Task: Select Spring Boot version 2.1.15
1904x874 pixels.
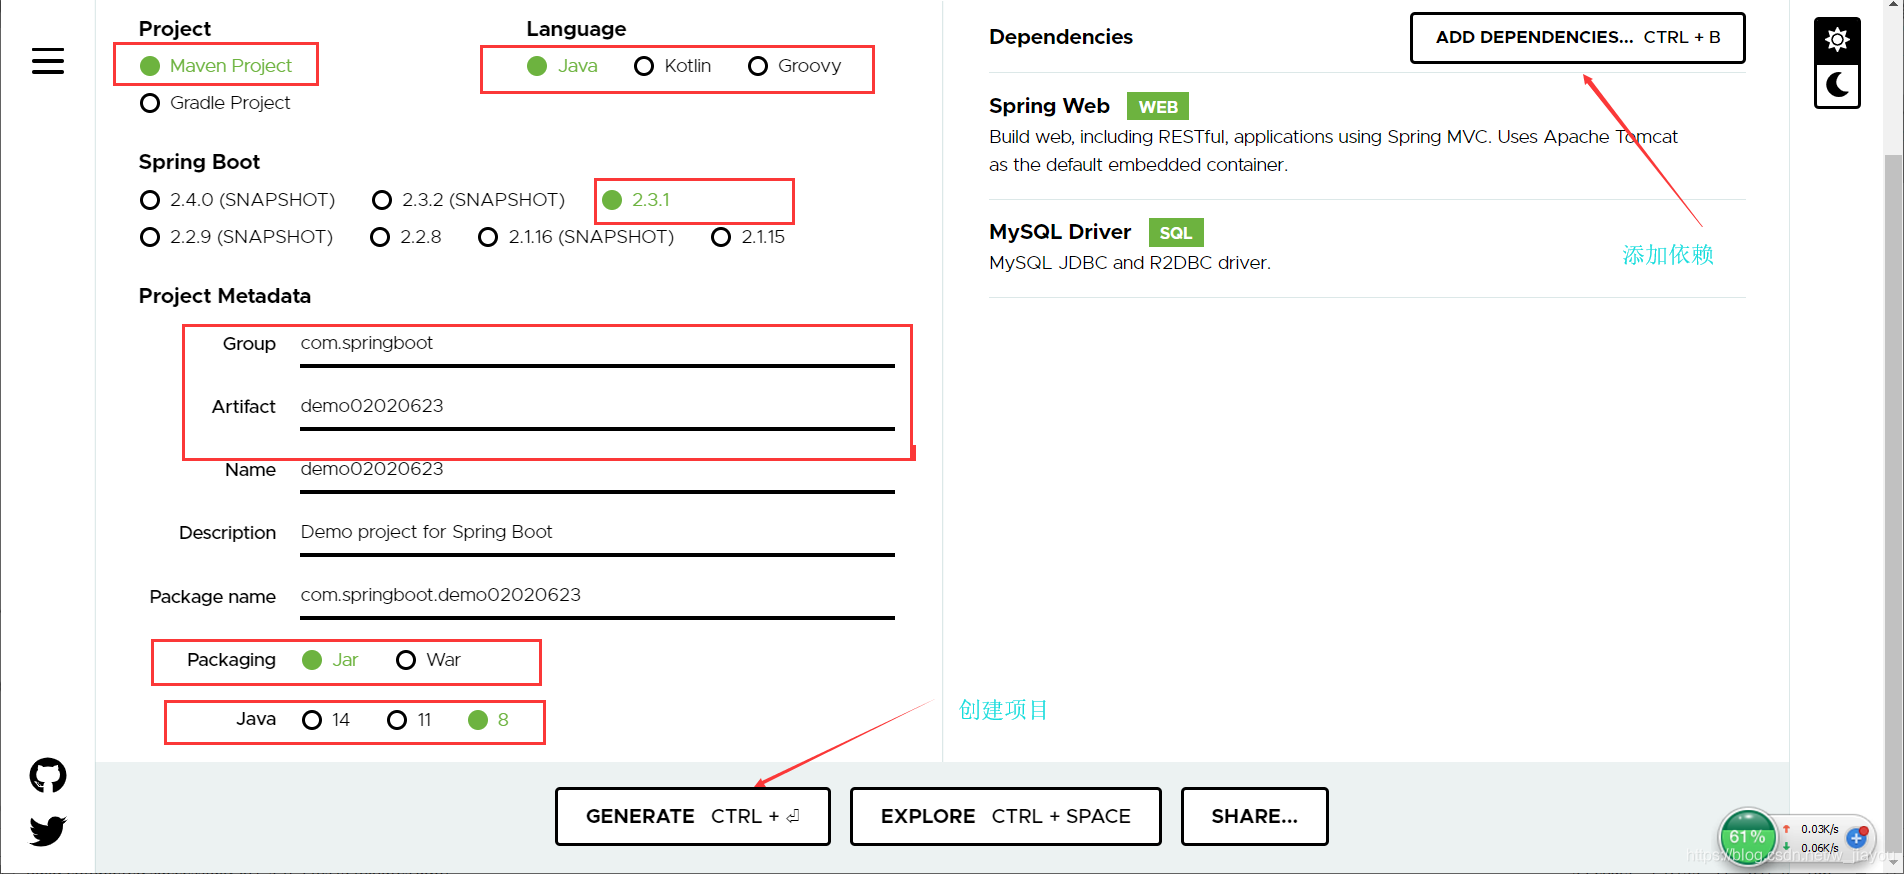Action: tap(748, 237)
